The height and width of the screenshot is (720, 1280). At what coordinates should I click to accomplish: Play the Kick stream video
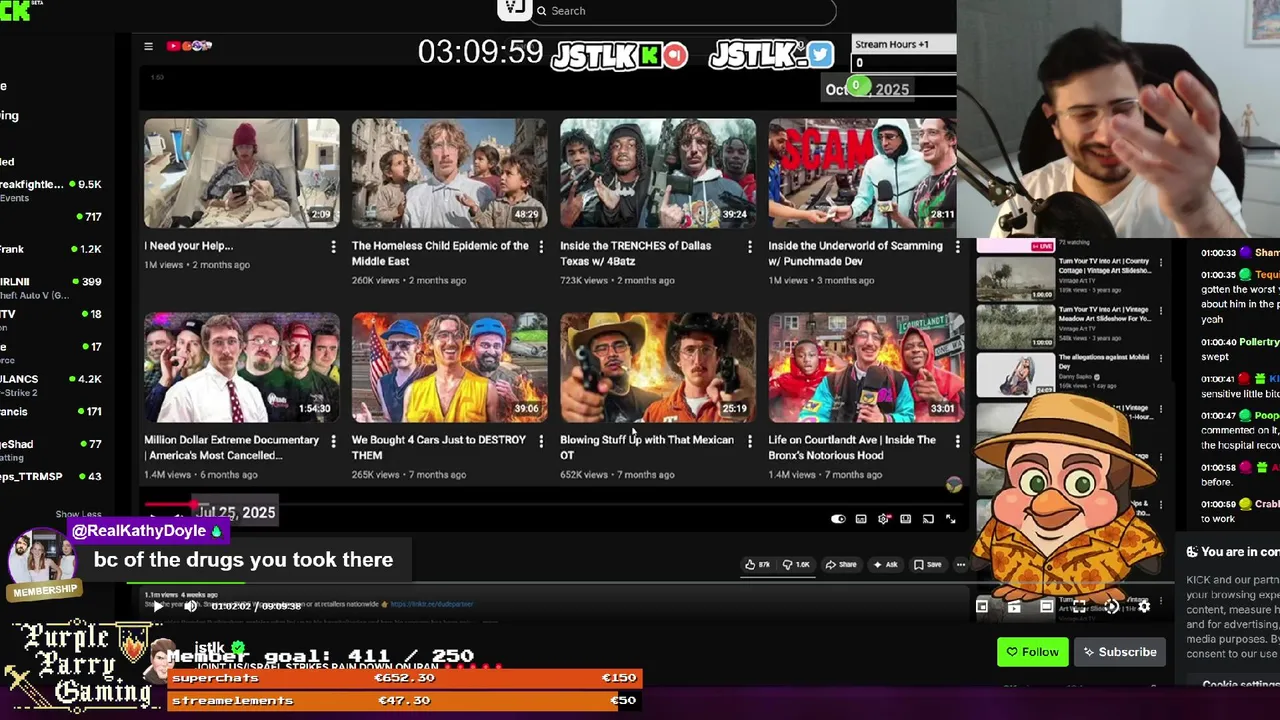coord(158,606)
